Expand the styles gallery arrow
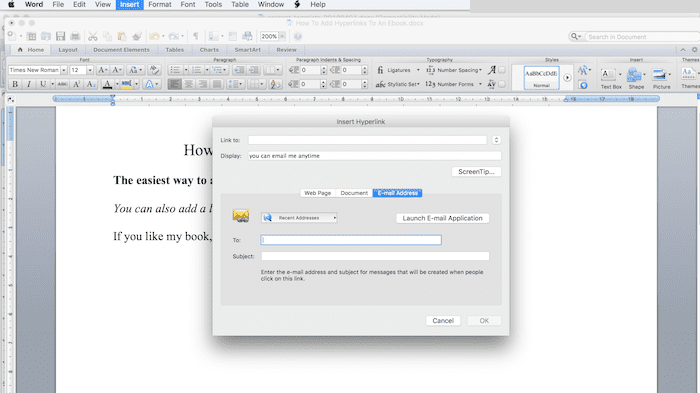This screenshot has width=700, height=393. pyautogui.click(x=567, y=78)
